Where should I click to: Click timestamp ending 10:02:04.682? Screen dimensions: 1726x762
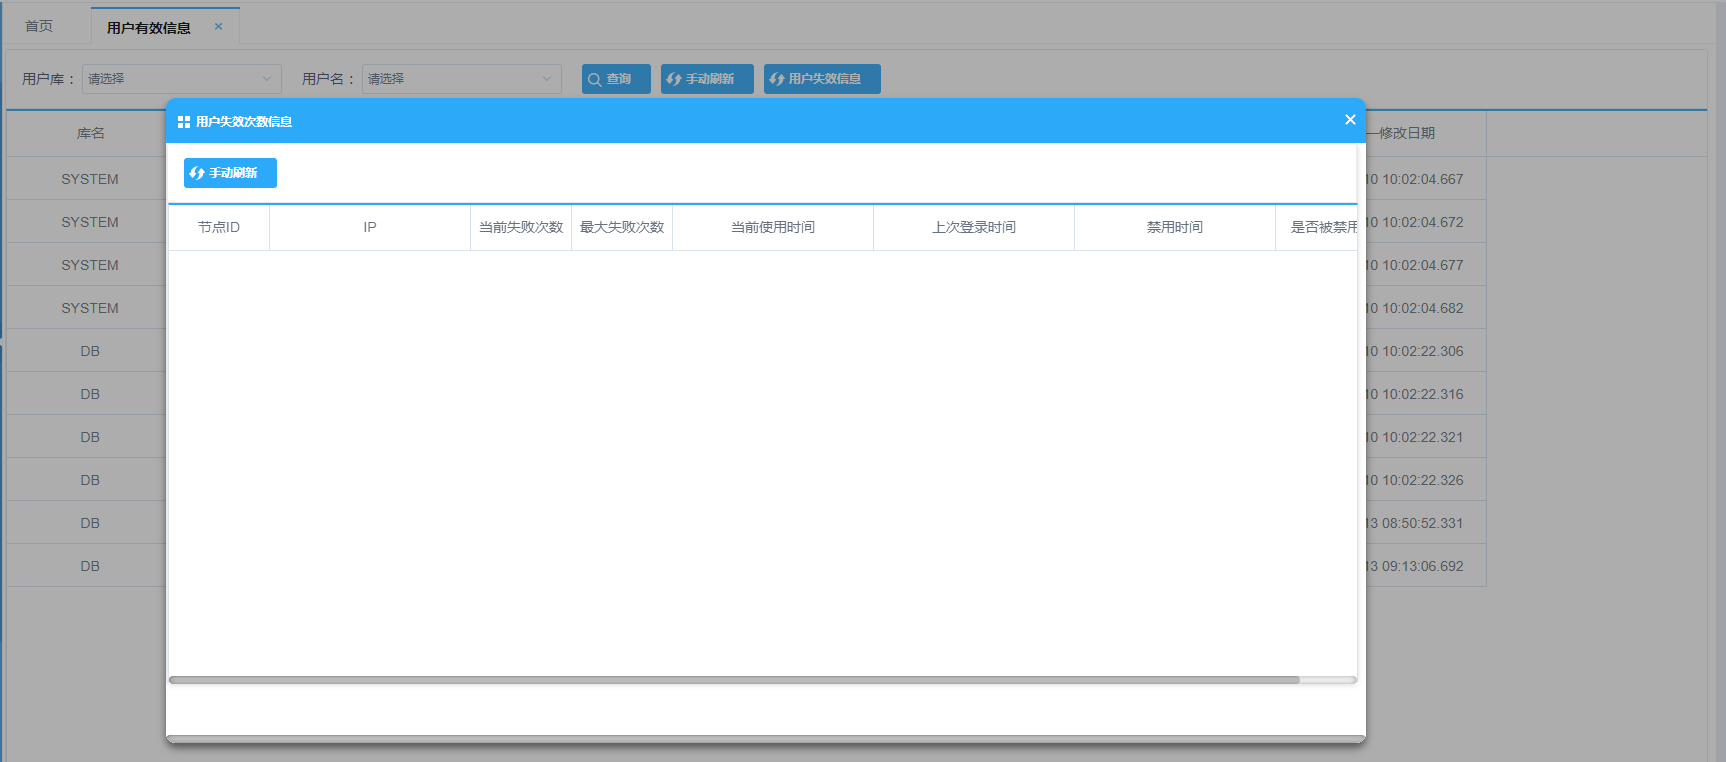point(1415,308)
